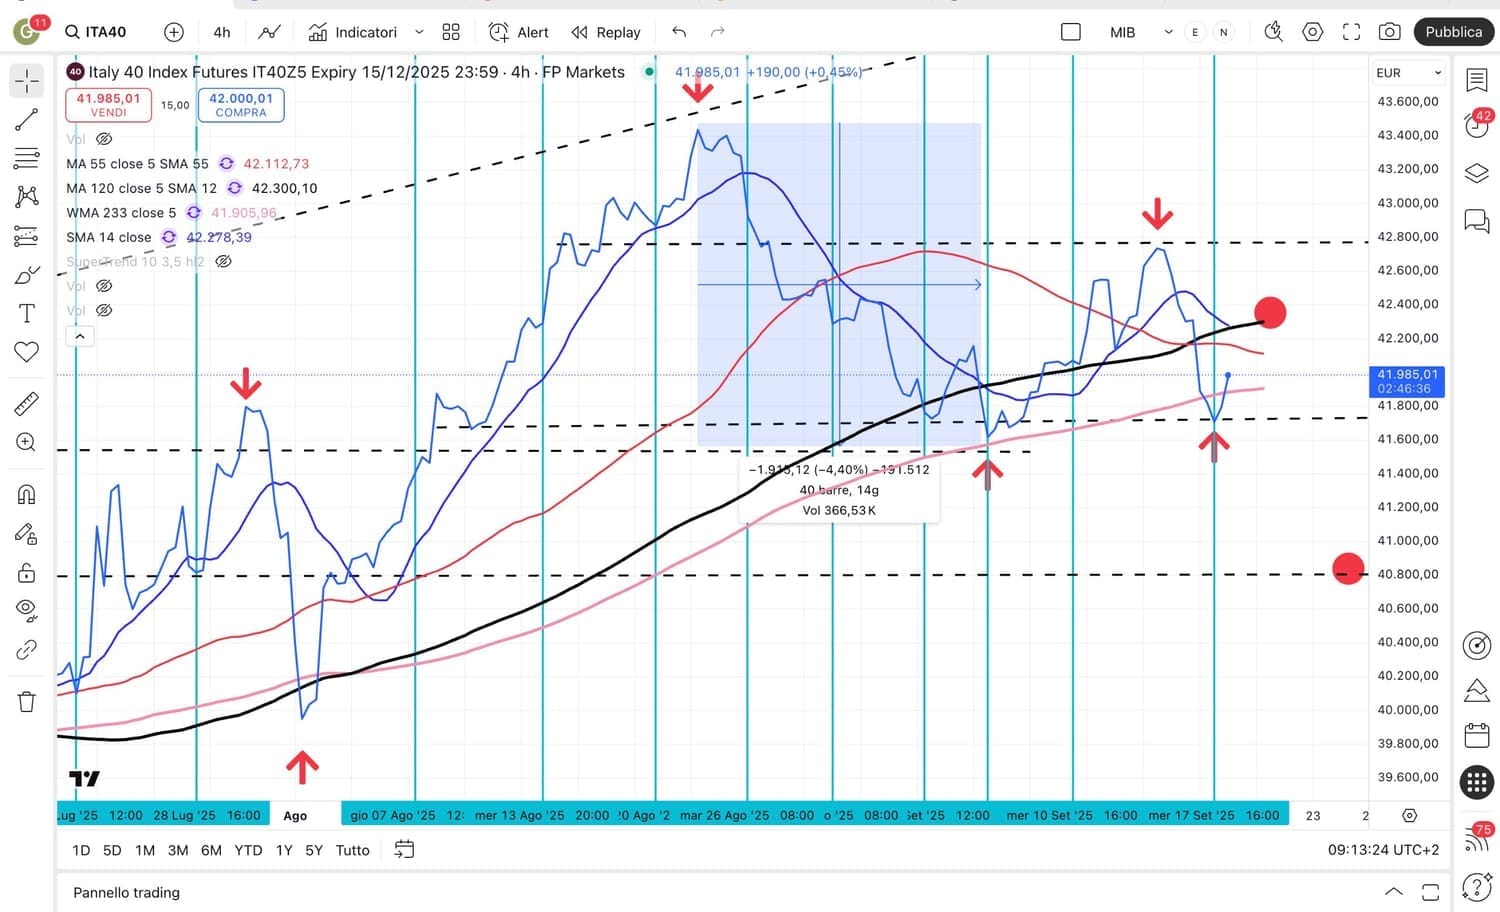Collapse the indicator legend chevron

[x=80, y=337]
